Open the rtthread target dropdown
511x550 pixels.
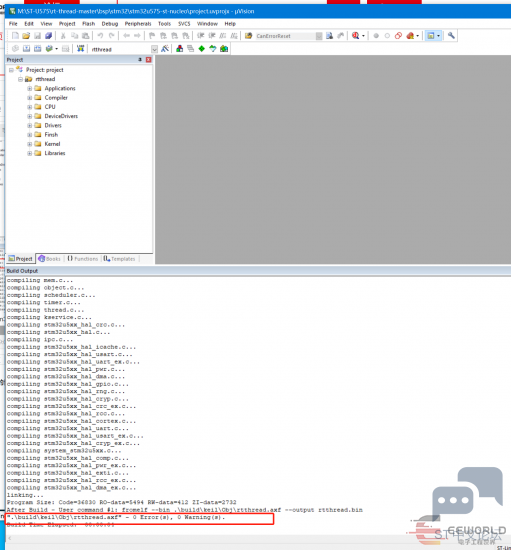click(x=154, y=49)
